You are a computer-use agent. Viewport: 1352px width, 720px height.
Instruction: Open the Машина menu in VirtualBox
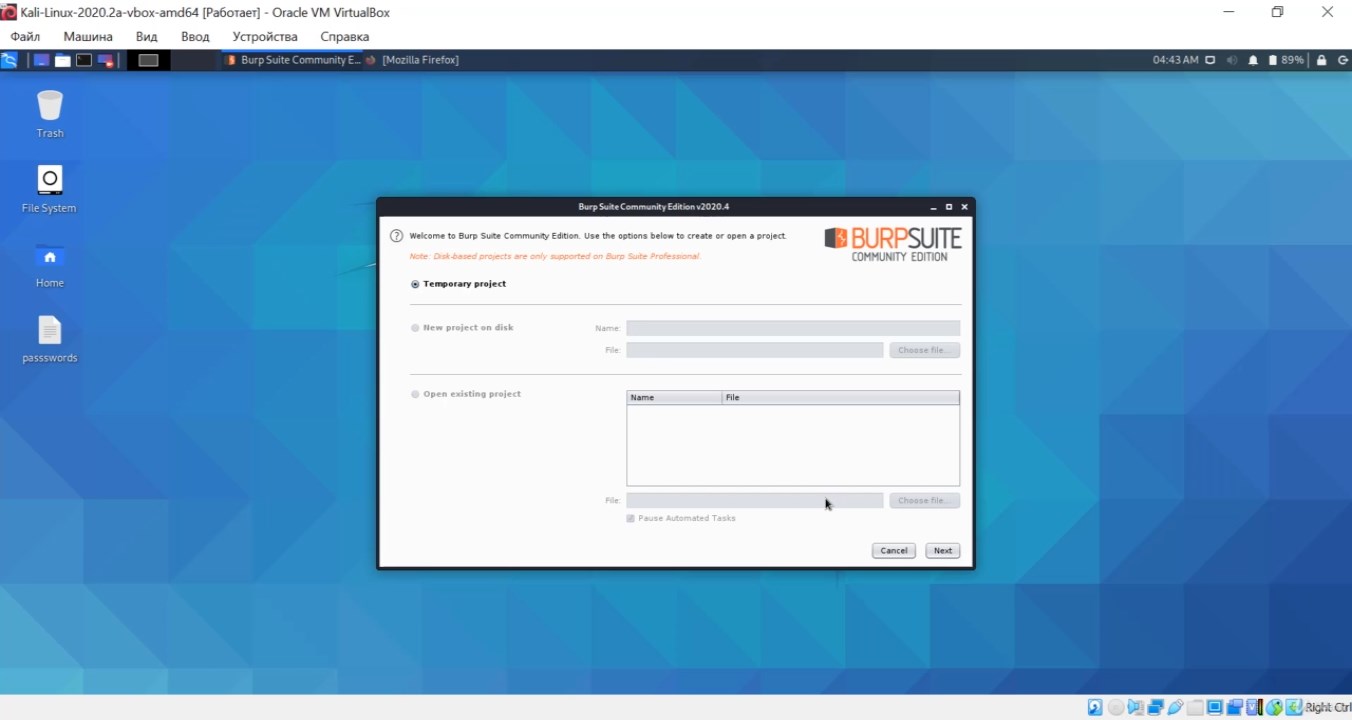click(88, 37)
